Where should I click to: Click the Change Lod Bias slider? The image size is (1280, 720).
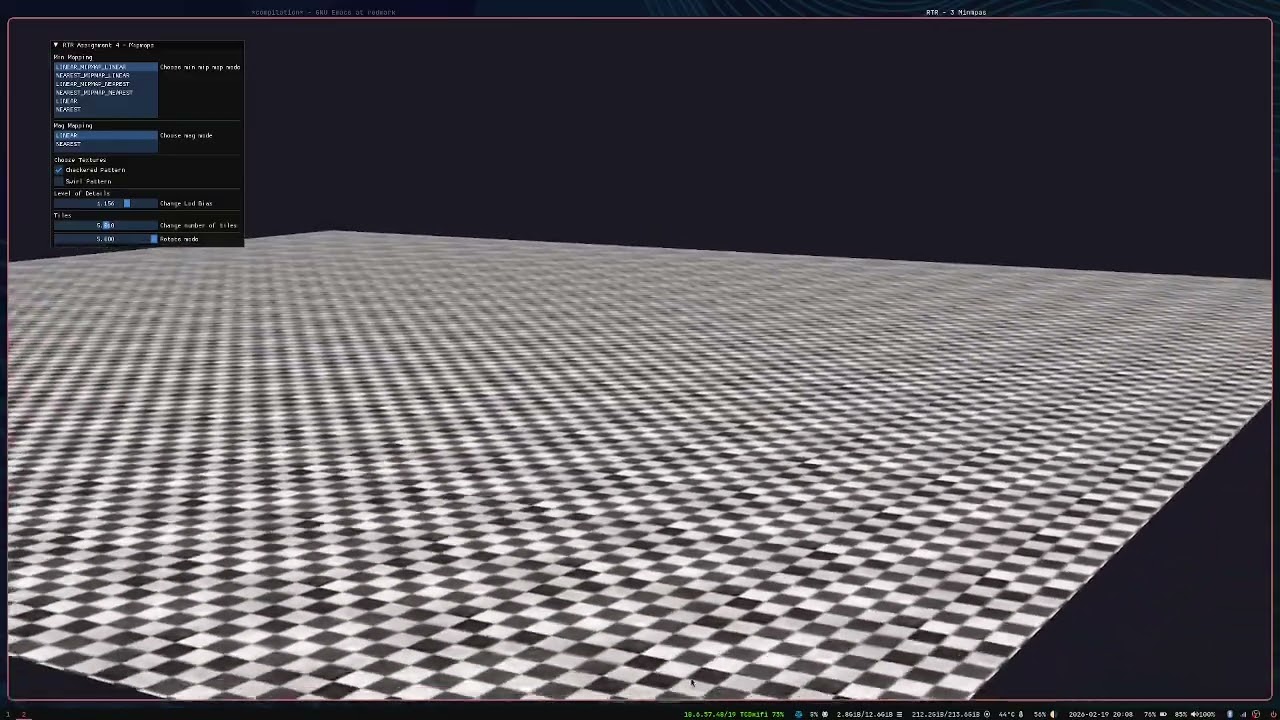pyautogui.click(x=106, y=203)
